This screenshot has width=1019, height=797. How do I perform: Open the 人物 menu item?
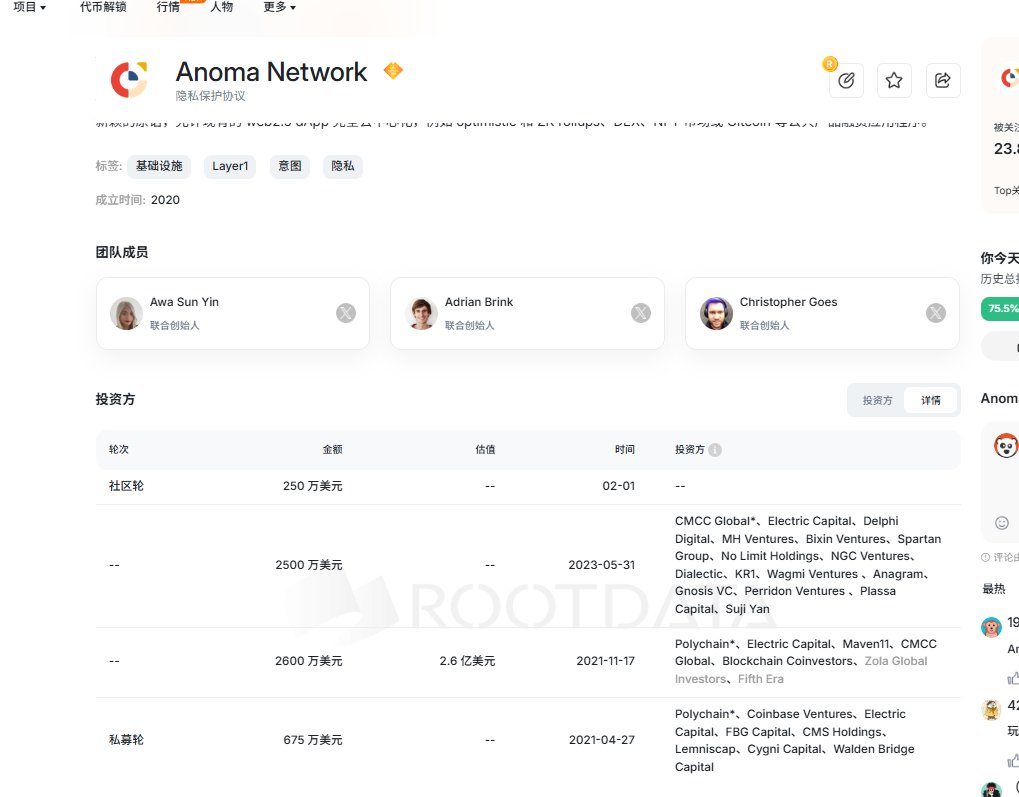(222, 7)
